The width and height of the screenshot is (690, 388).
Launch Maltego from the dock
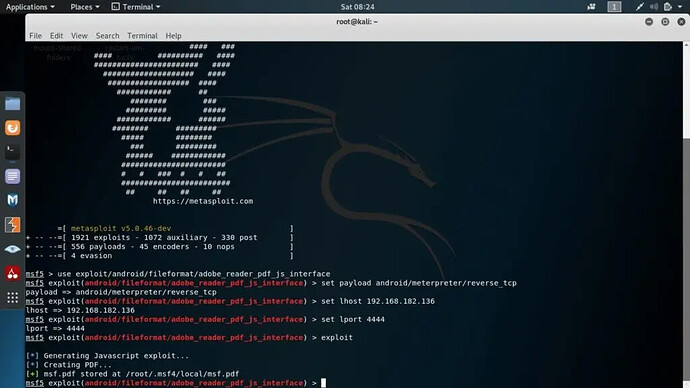click(x=12, y=200)
